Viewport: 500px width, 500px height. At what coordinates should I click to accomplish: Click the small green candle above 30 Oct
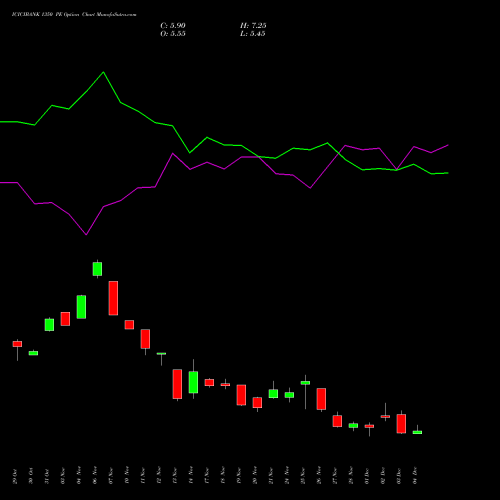[33, 353]
